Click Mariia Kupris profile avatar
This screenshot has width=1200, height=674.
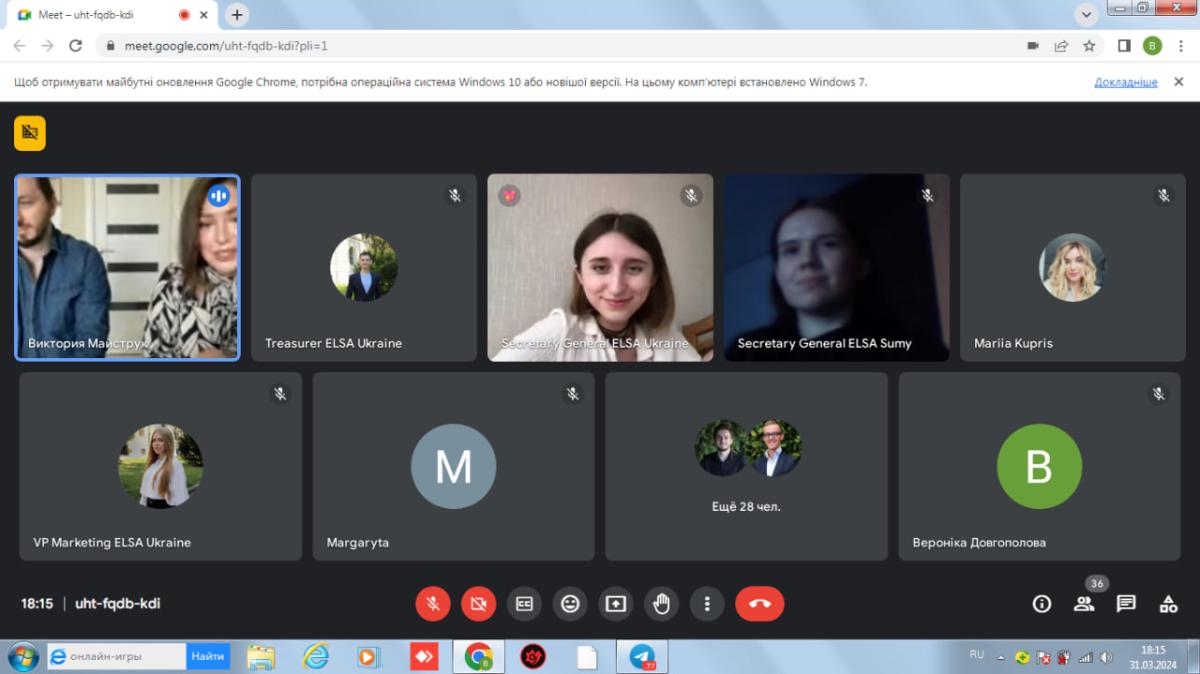1073,267
